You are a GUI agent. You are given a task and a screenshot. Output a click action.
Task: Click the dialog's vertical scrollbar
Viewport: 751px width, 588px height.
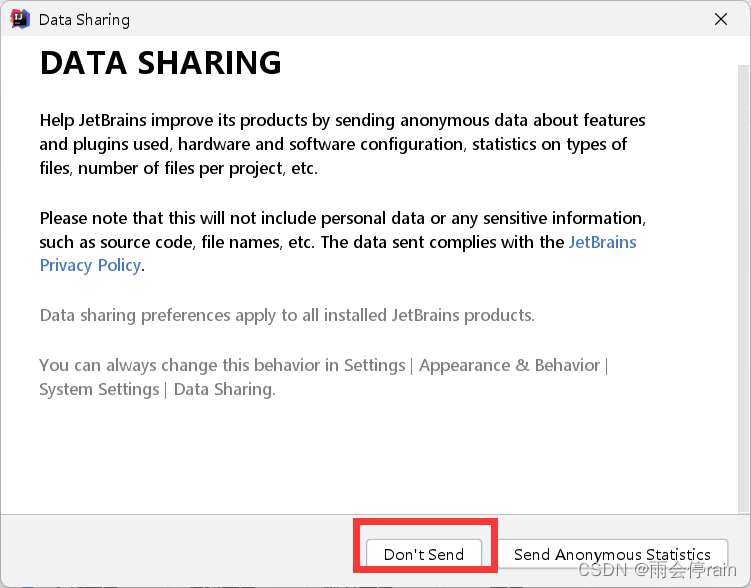744,287
